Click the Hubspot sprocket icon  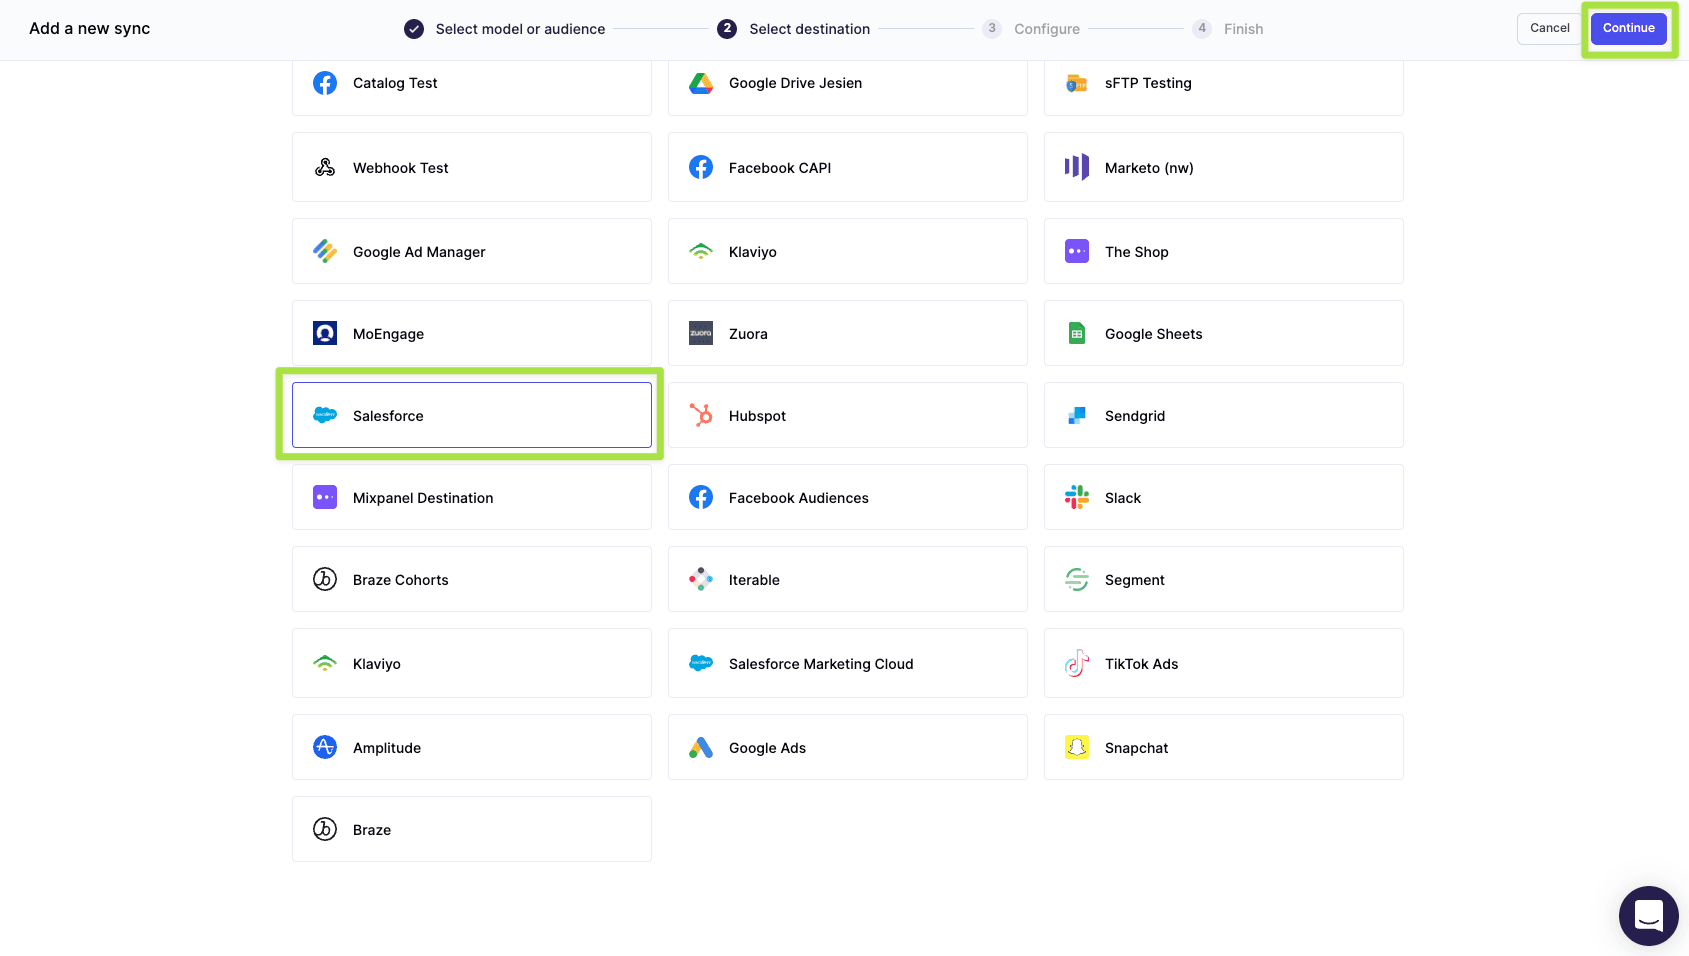click(701, 415)
